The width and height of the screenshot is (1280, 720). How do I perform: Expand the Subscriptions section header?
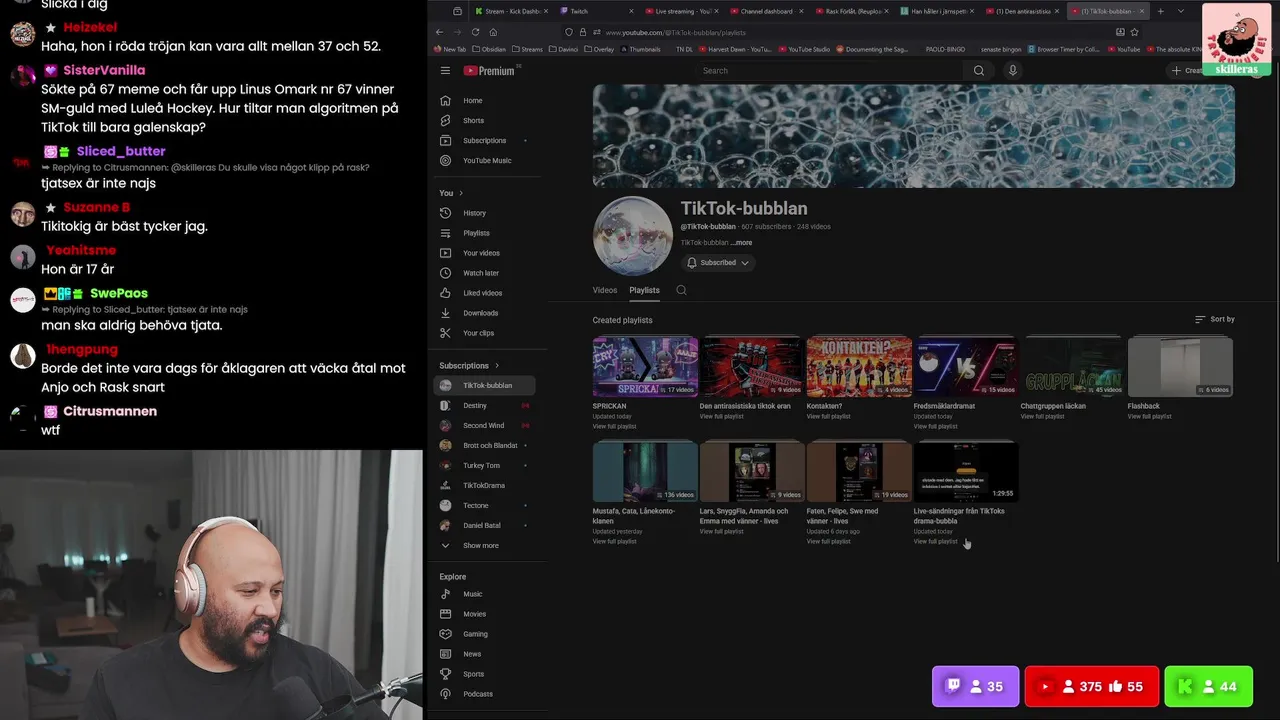click(x=469, y=366)
